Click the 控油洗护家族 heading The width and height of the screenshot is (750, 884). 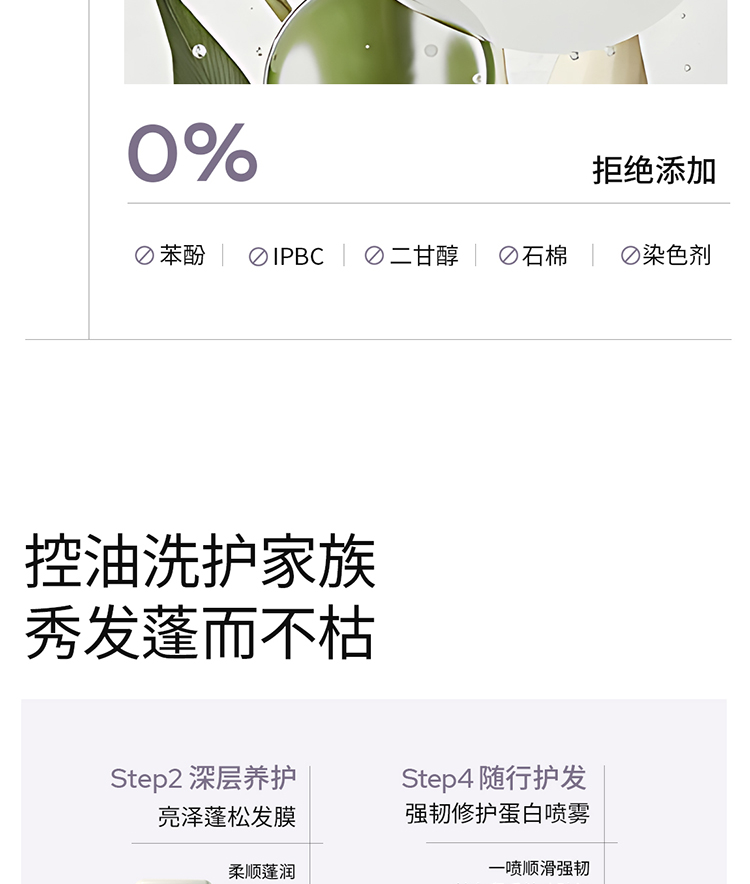200,562
